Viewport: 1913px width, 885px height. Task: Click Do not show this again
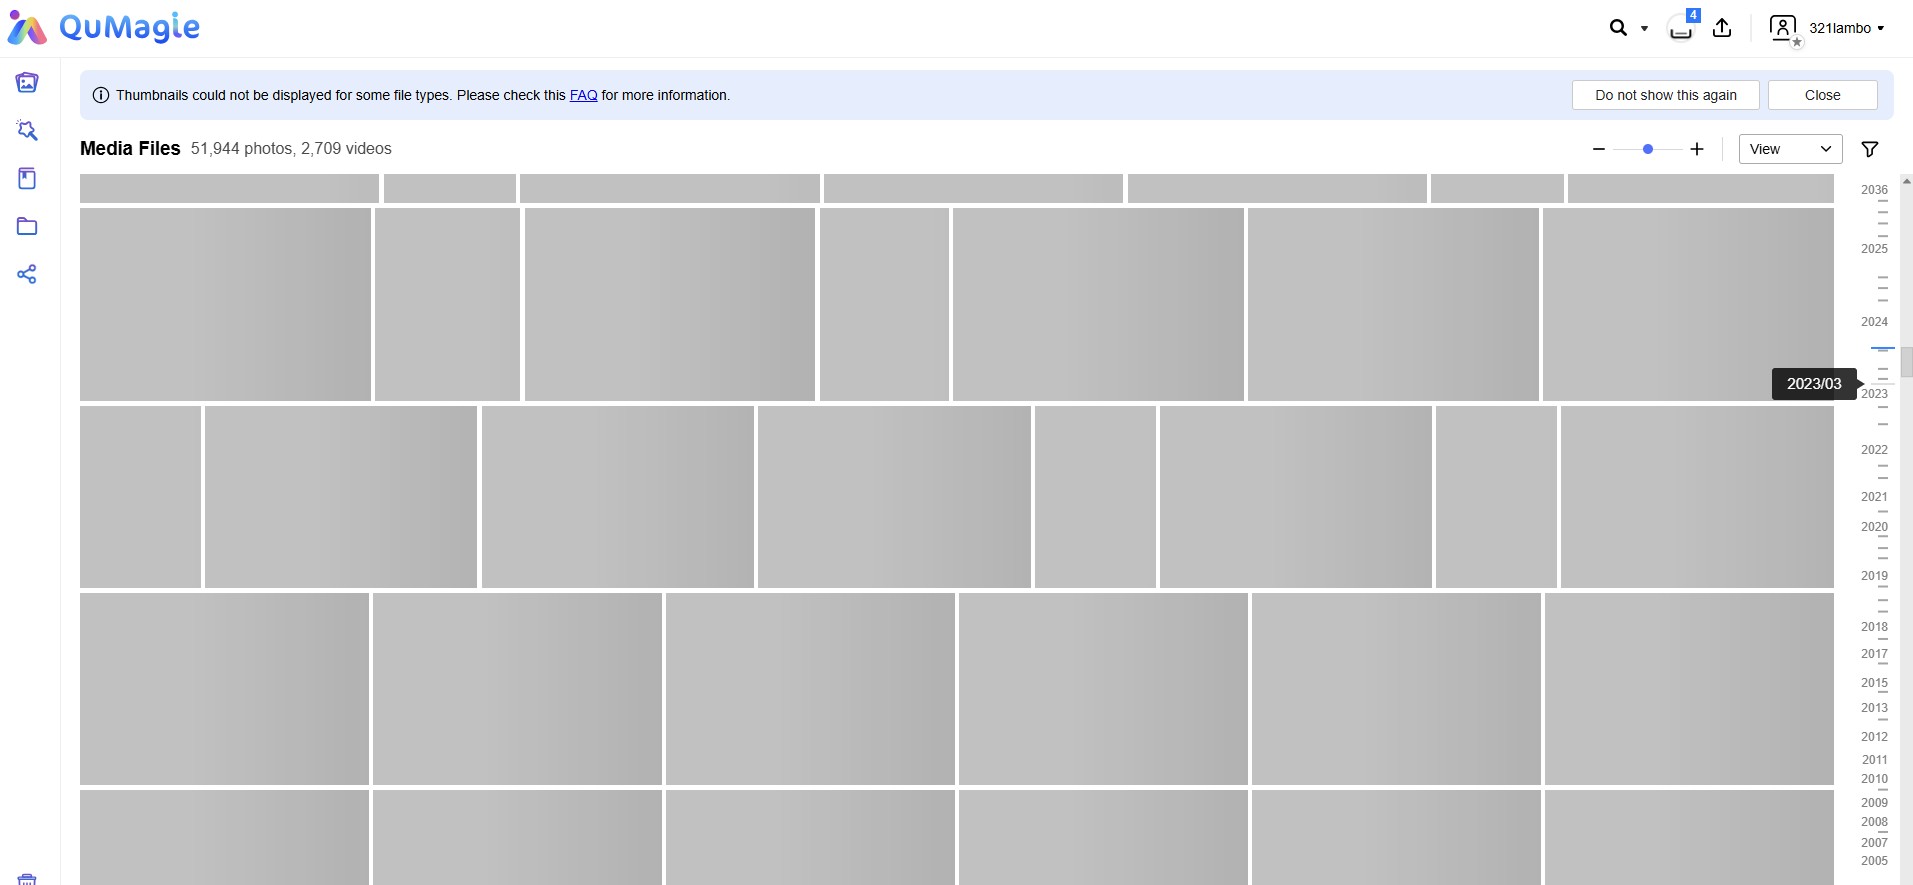click(x=1665, y=95)
